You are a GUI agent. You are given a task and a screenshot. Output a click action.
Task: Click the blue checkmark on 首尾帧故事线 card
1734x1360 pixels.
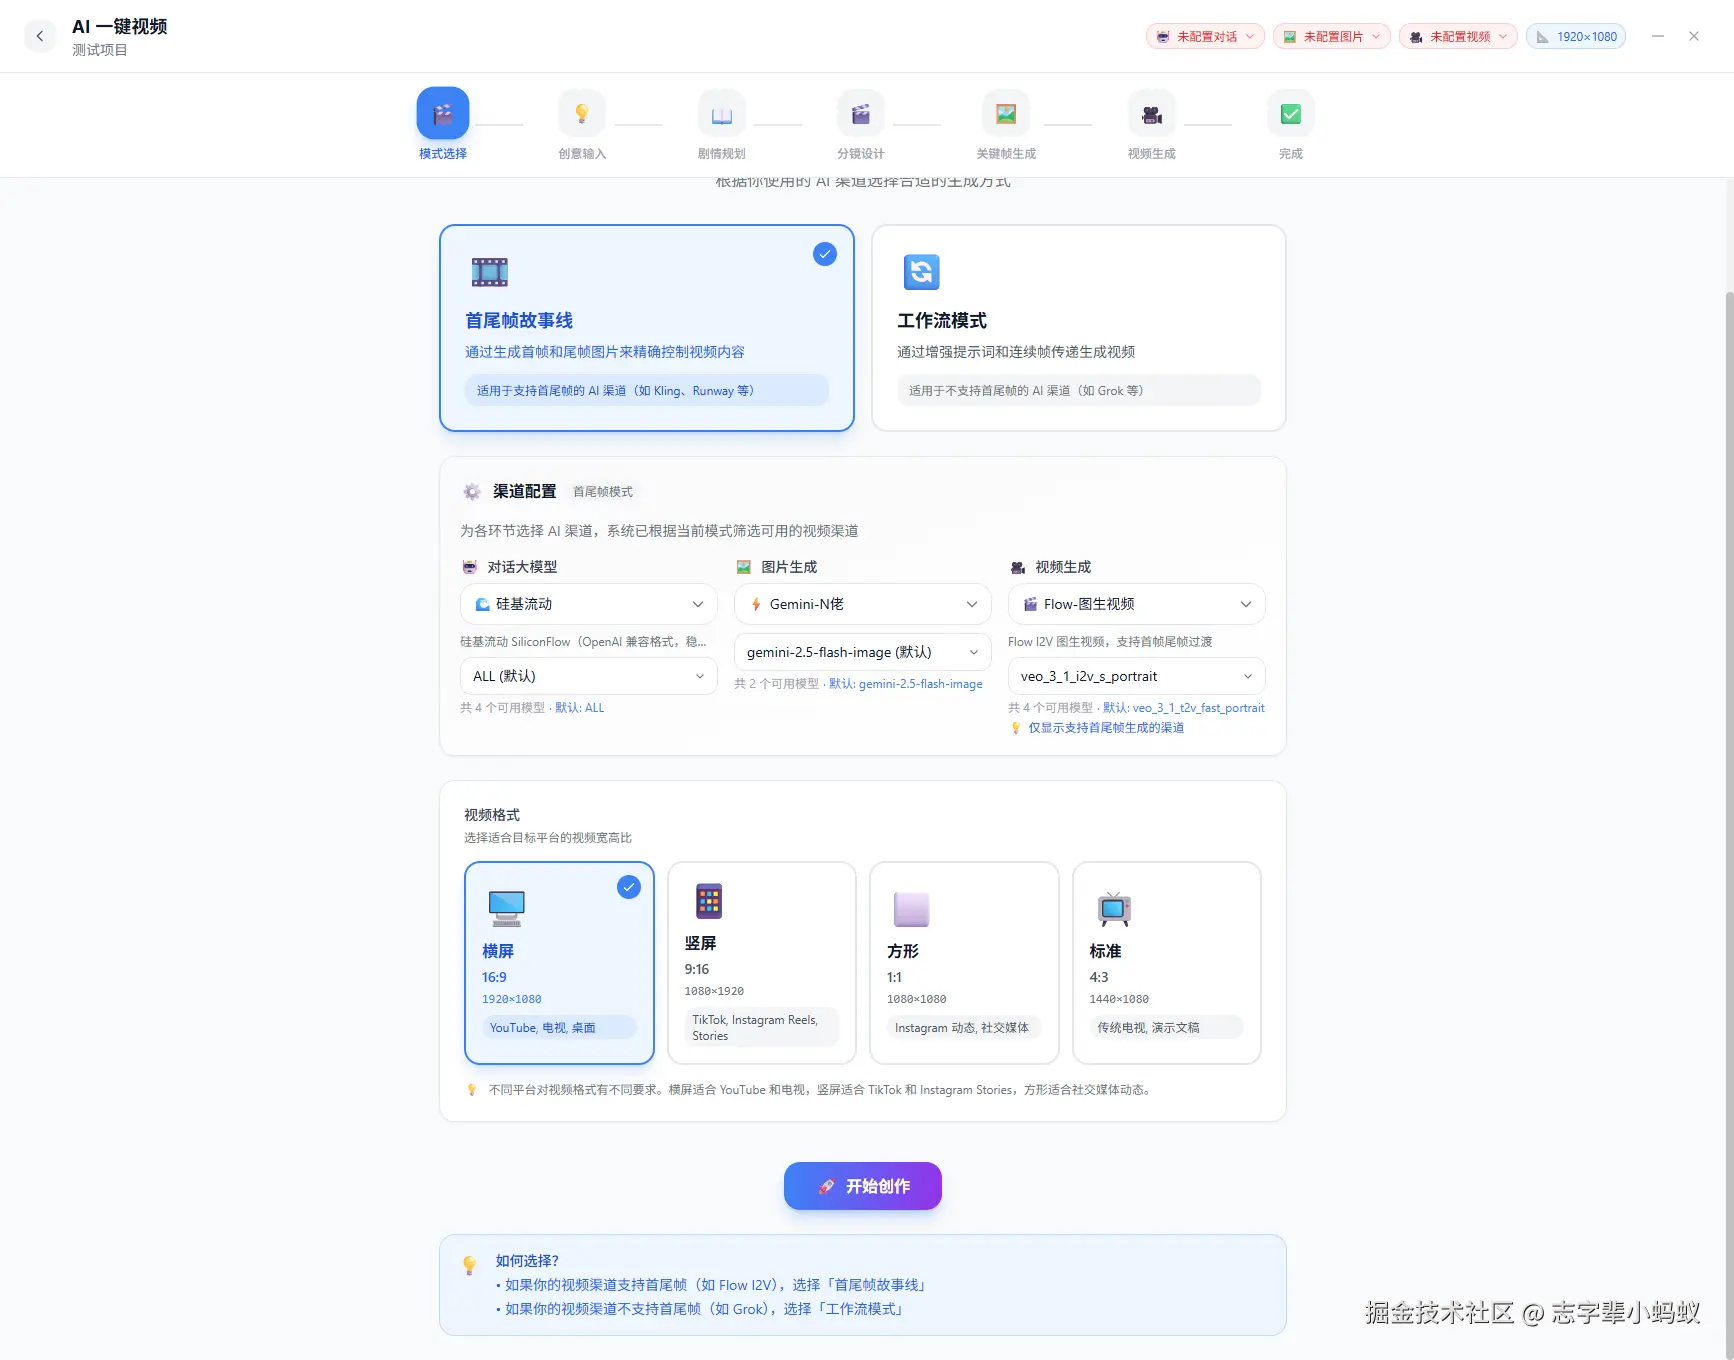825,254
